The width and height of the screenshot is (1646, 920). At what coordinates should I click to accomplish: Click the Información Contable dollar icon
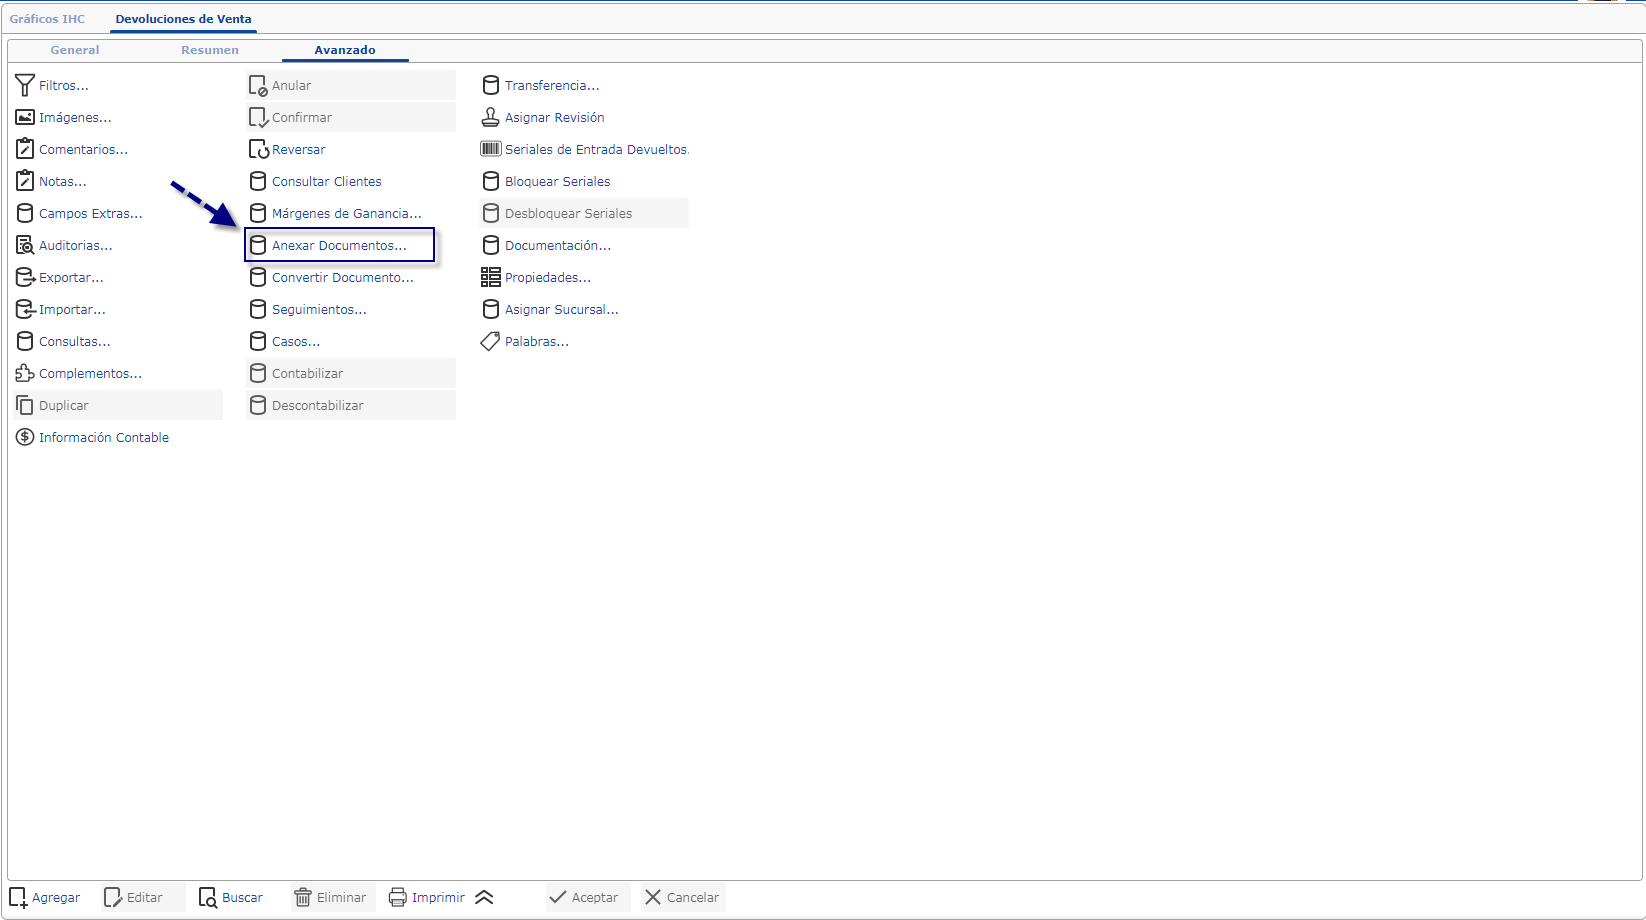(x=25, y=438)
